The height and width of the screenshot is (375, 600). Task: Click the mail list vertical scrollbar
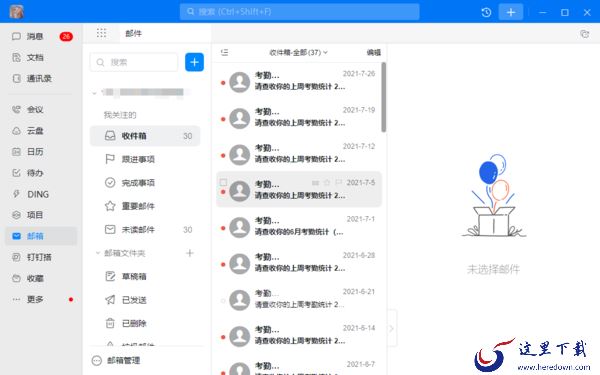(384, 98)
